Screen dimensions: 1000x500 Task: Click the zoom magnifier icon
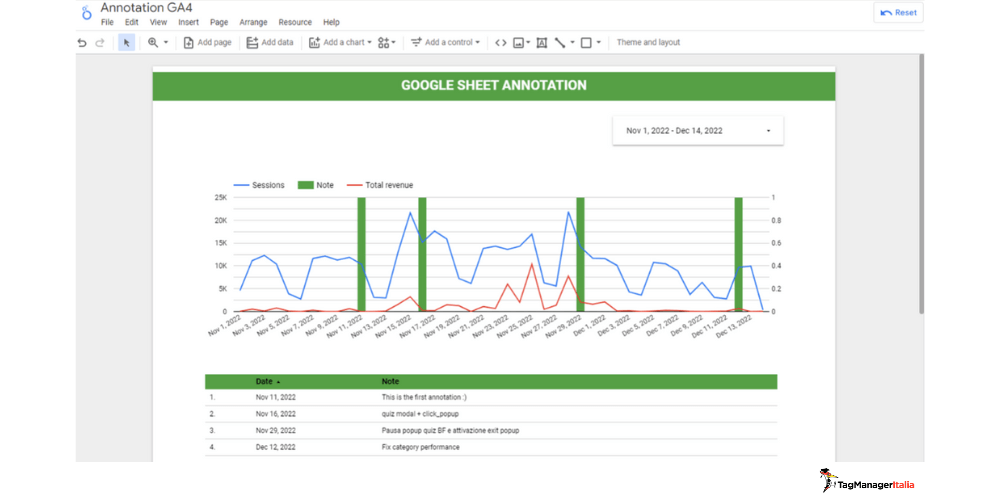[153, 43]
